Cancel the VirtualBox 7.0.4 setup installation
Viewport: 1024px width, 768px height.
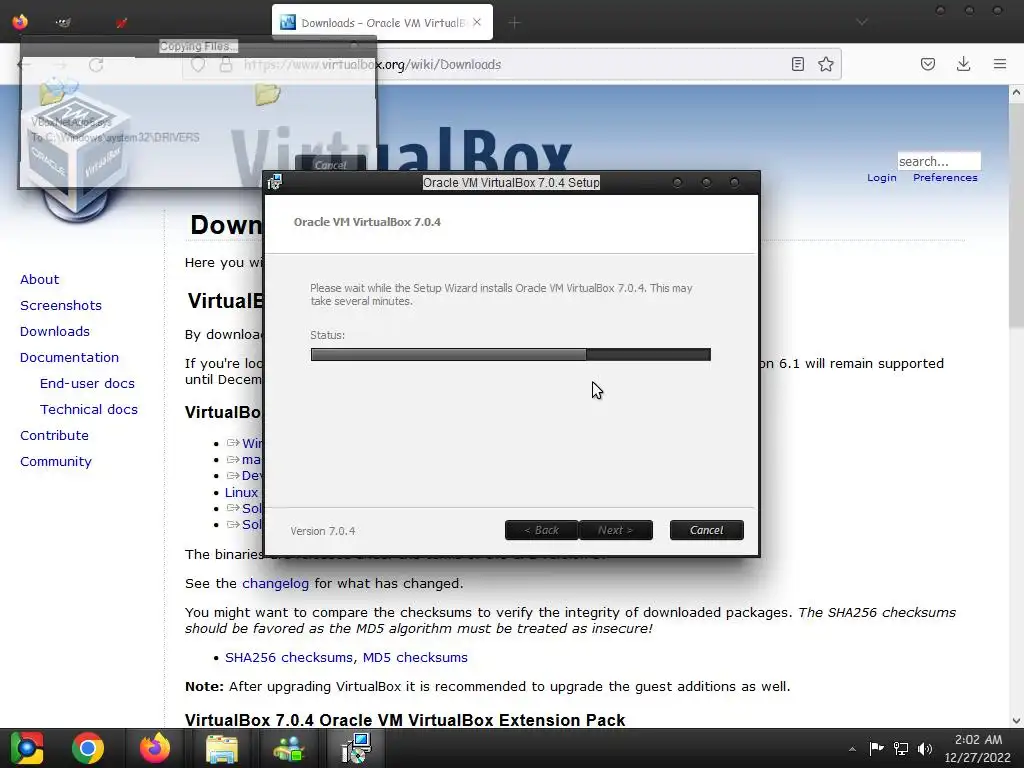[x=706, y=530]
